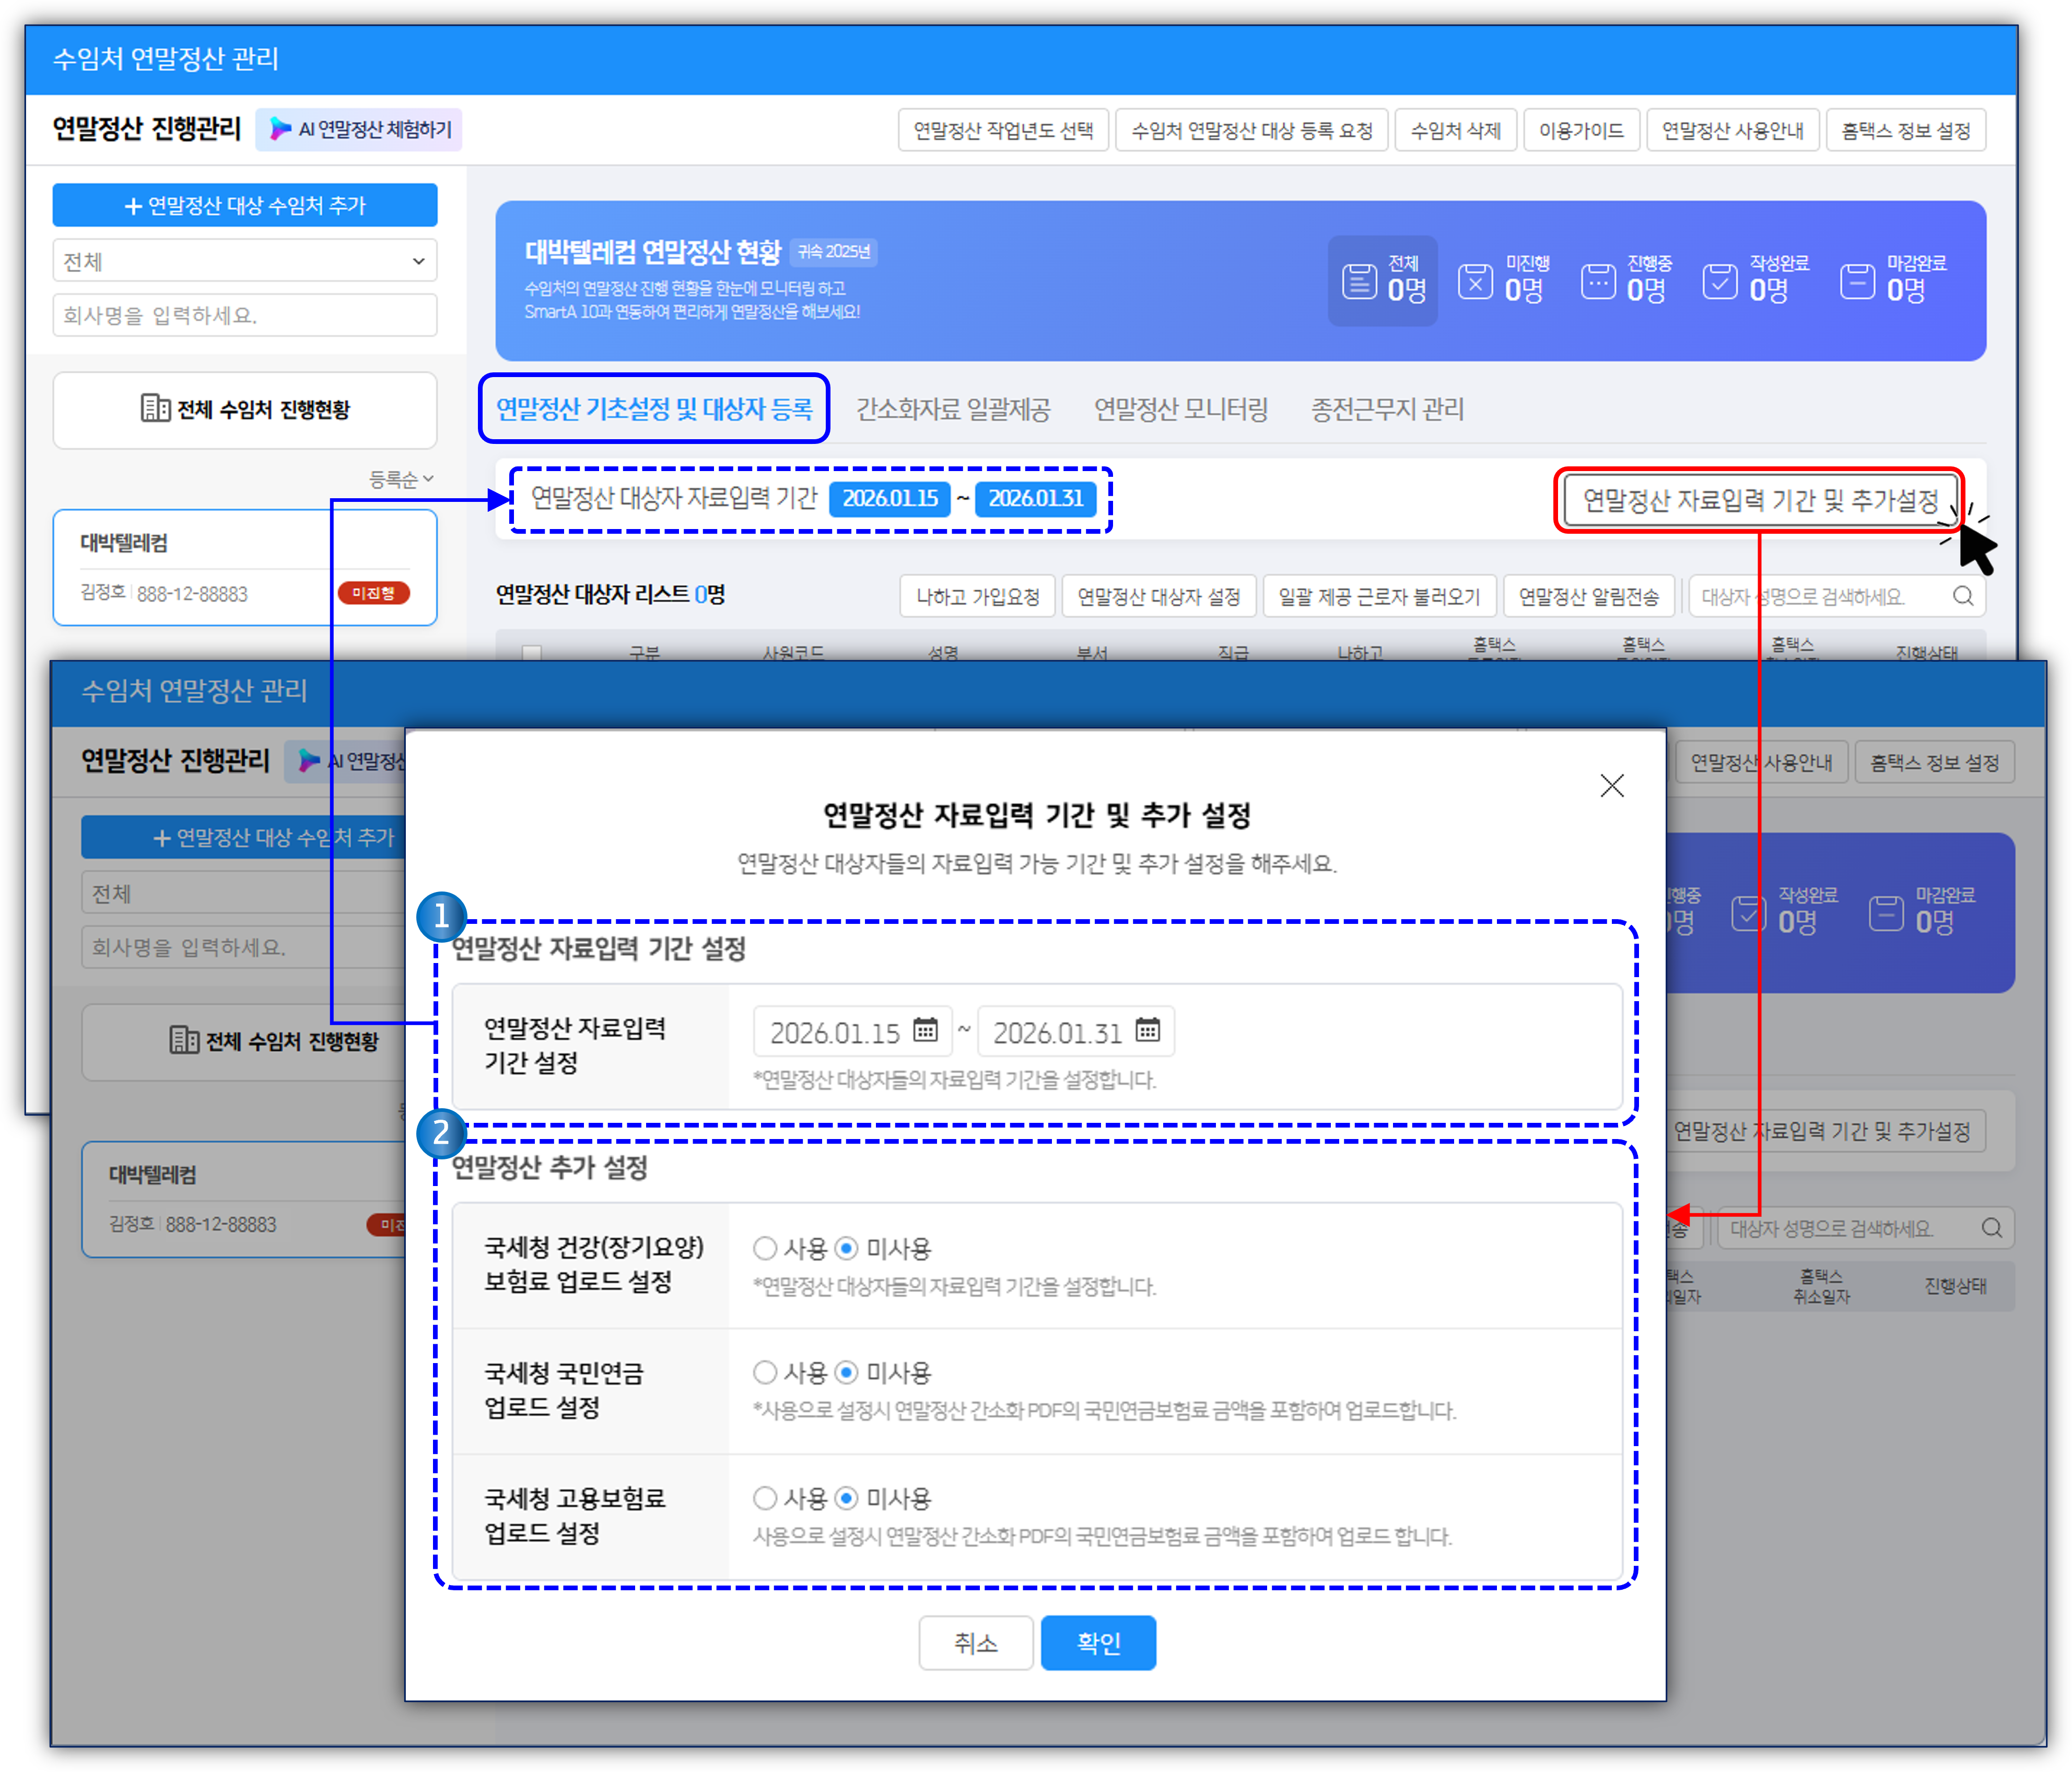The width and height of the screenshot is (2072, 1772).
Task: Click the 작성완료 icon in the dimmed window
Action: [x=1749, y=913]
